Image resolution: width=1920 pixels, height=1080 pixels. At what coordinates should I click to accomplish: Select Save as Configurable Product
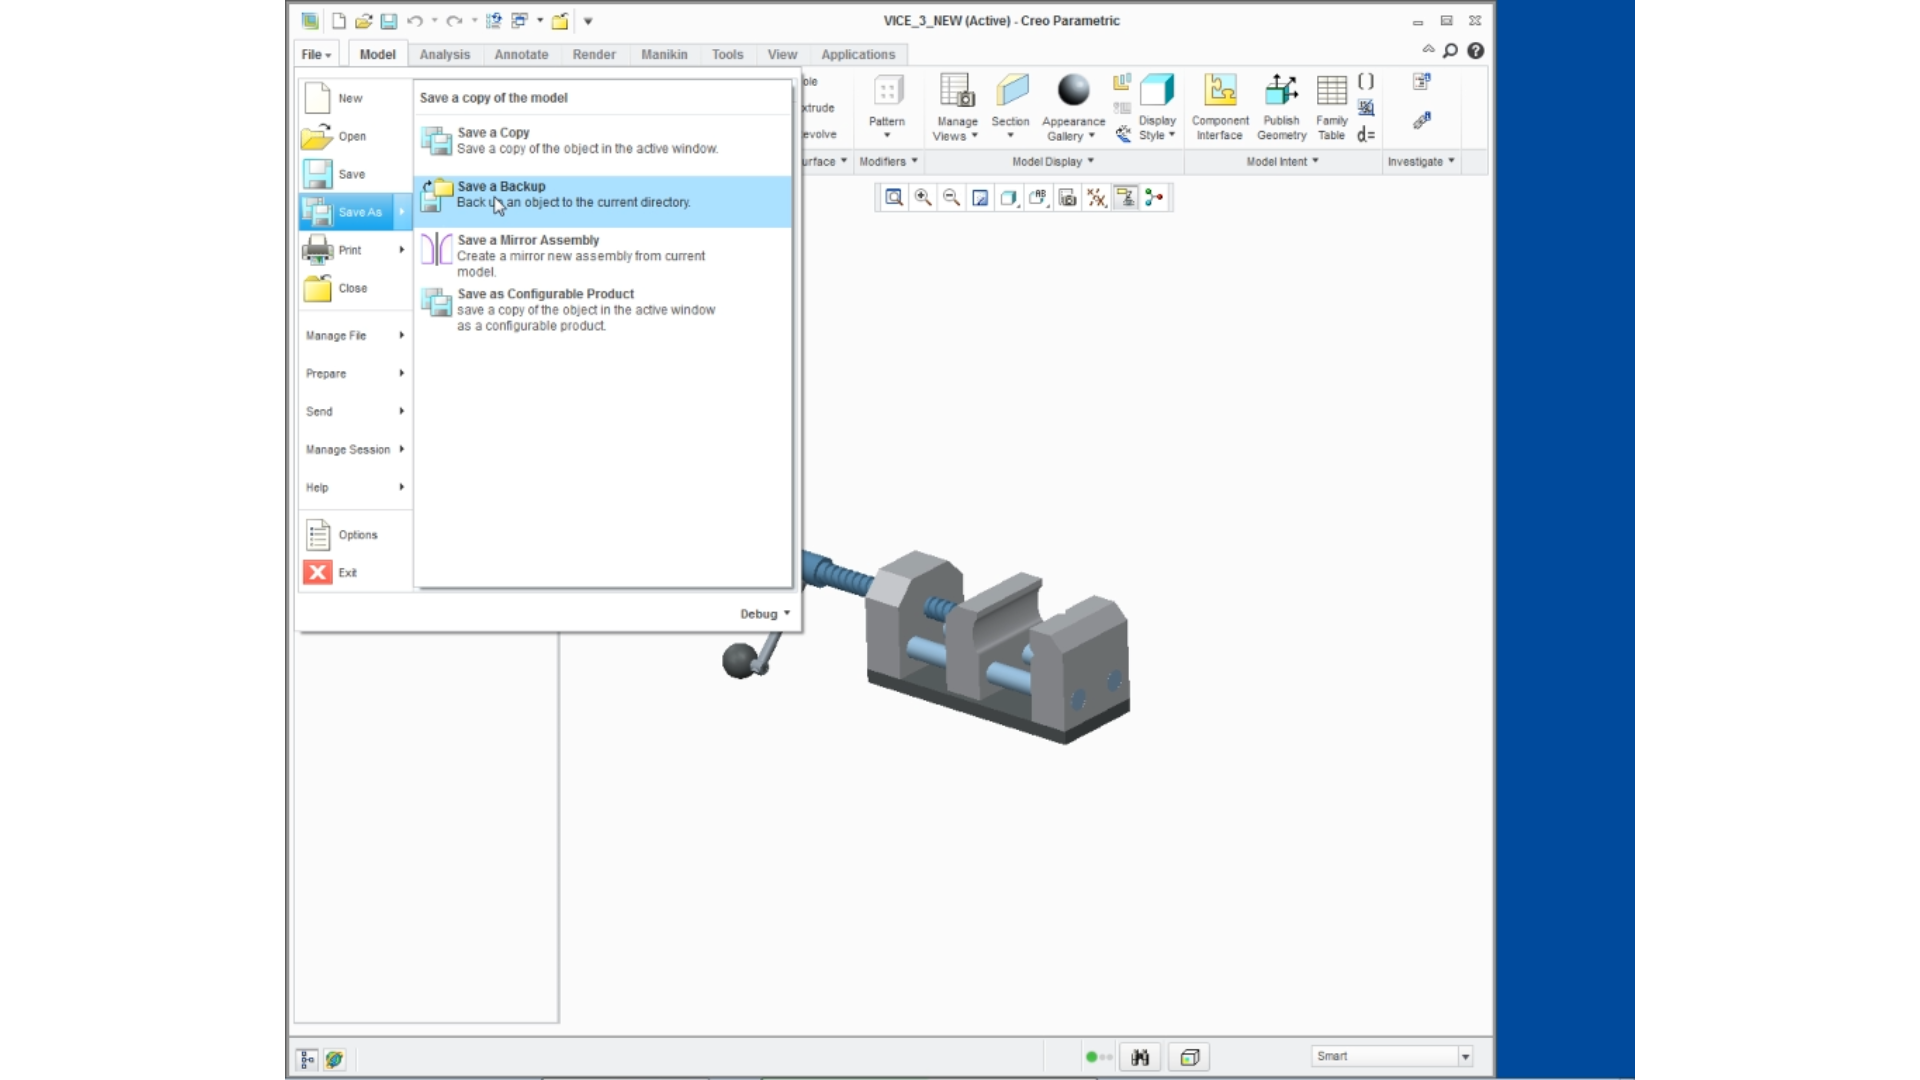pyautogui.click(x=602, y=310)
